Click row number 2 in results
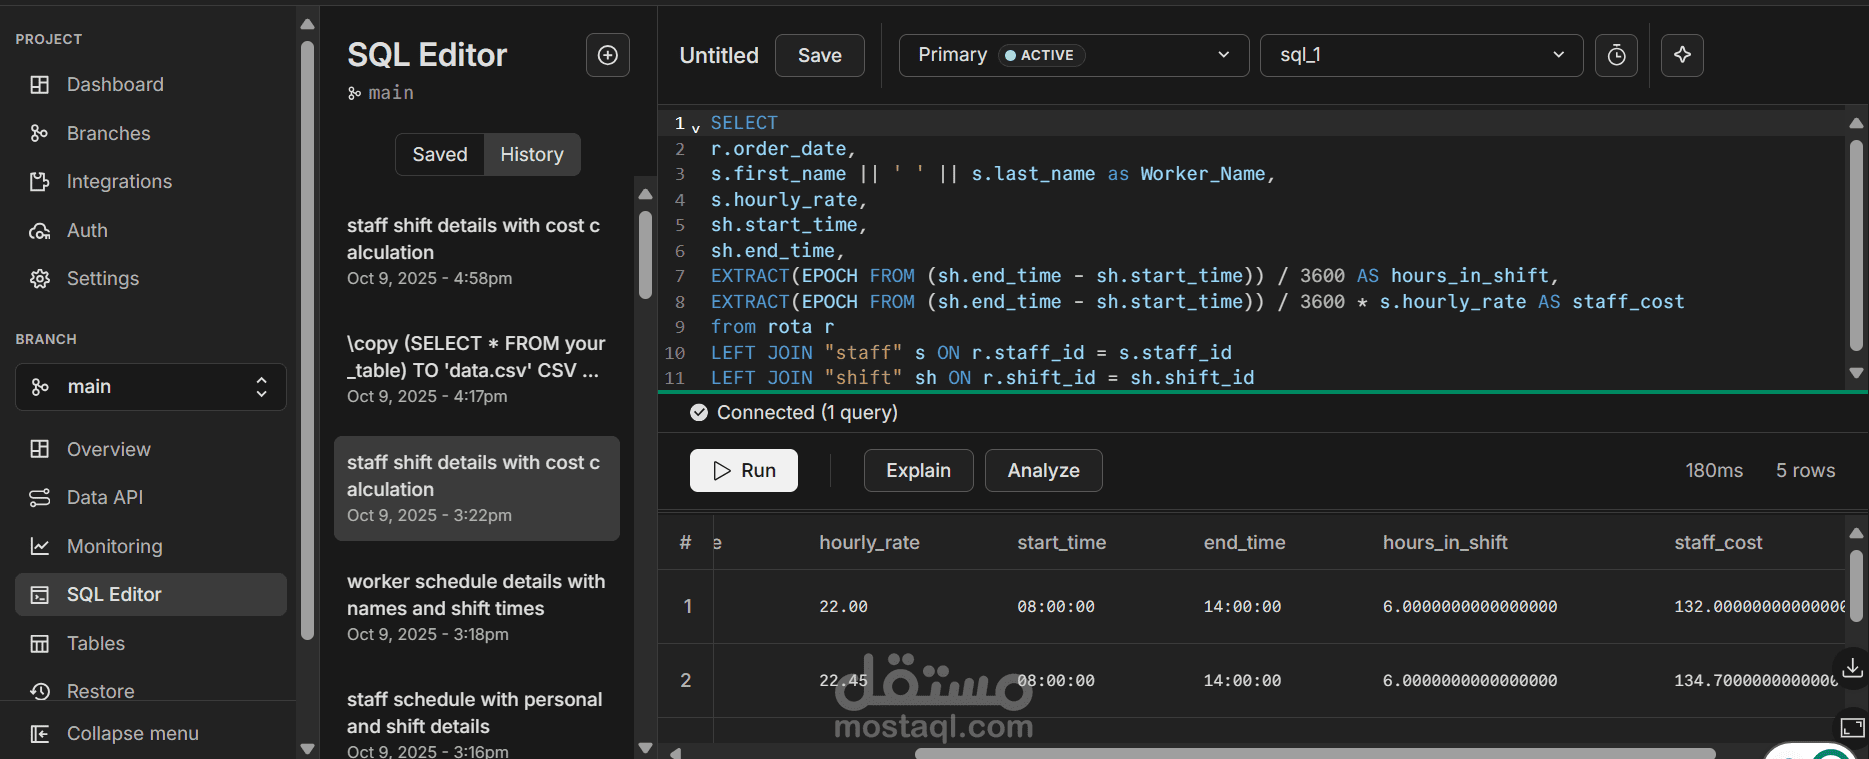This screenshot has width=1869, height=759. click(x=686, y=680)
